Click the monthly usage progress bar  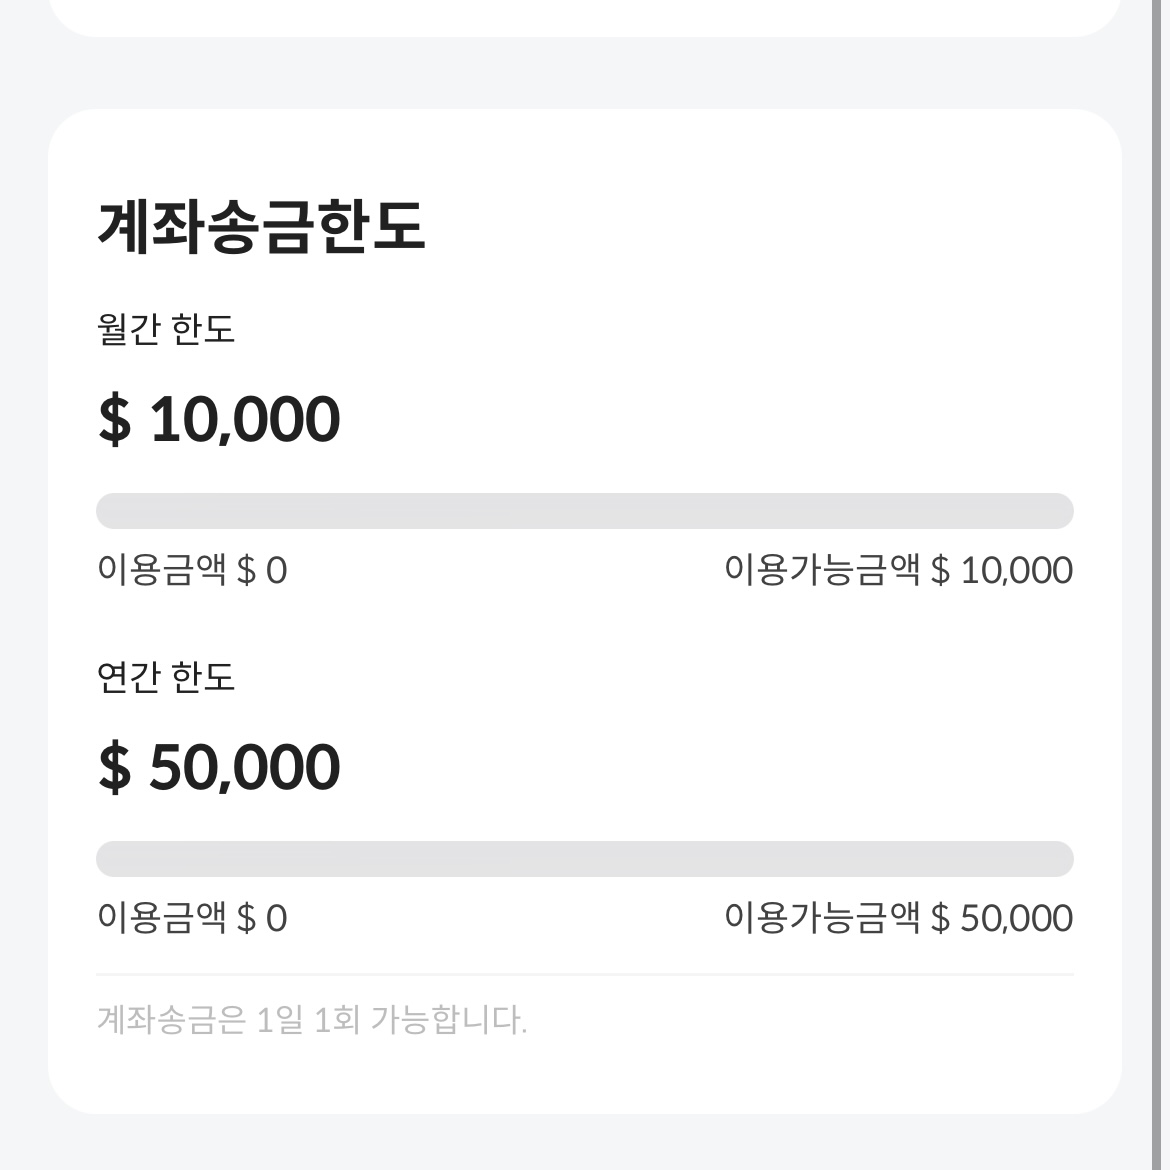[x=583, y=510]
